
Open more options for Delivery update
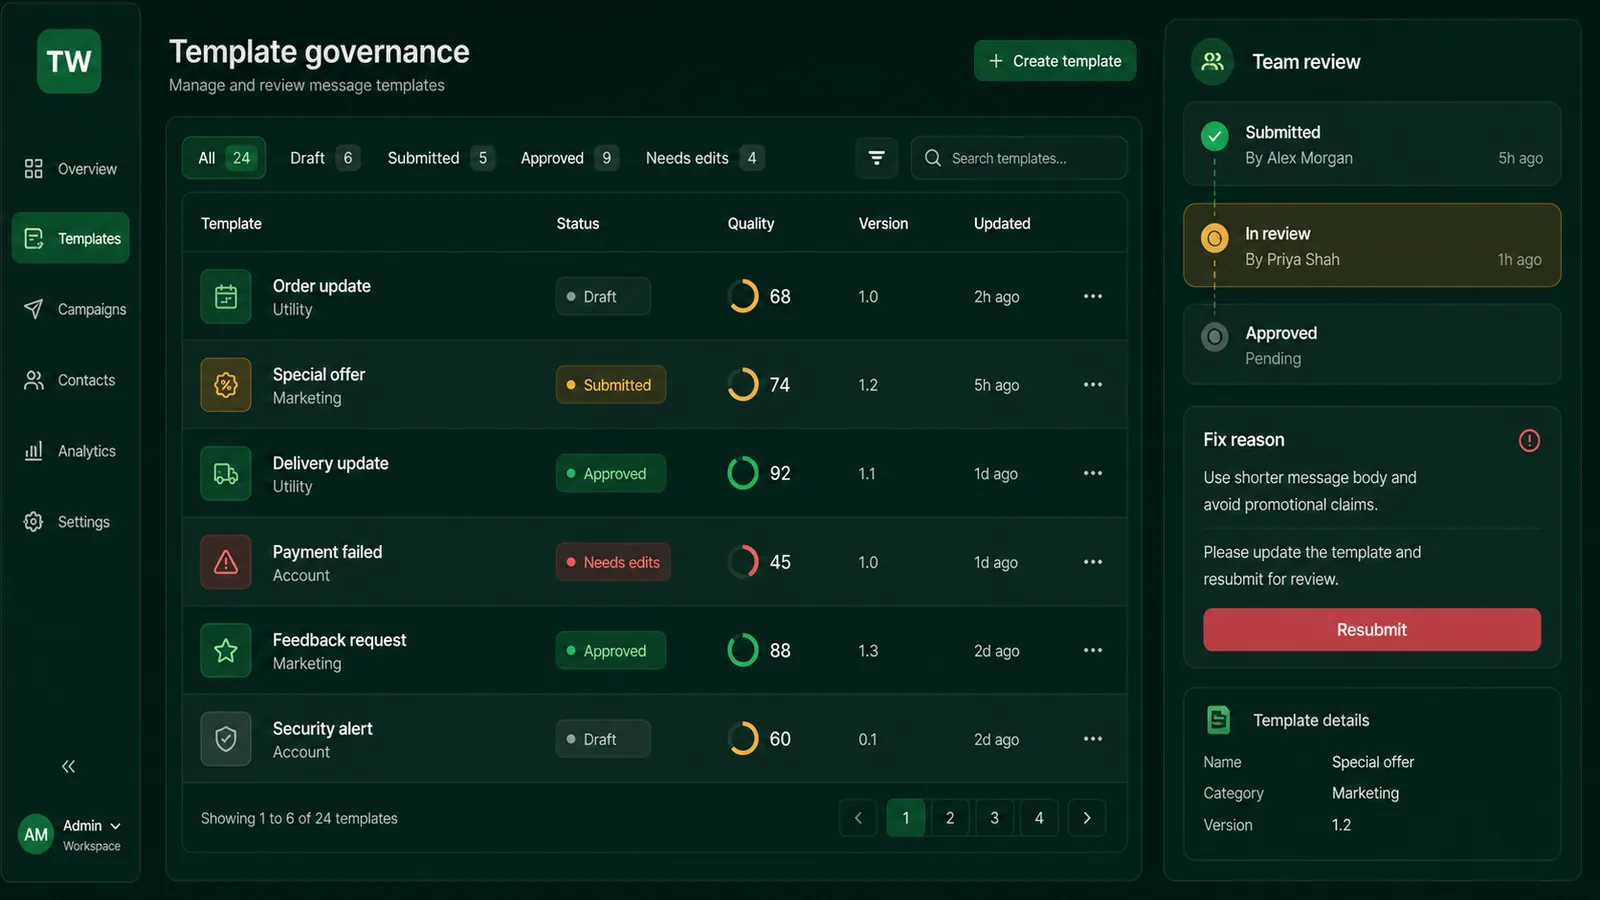[x=1093, y=473]
